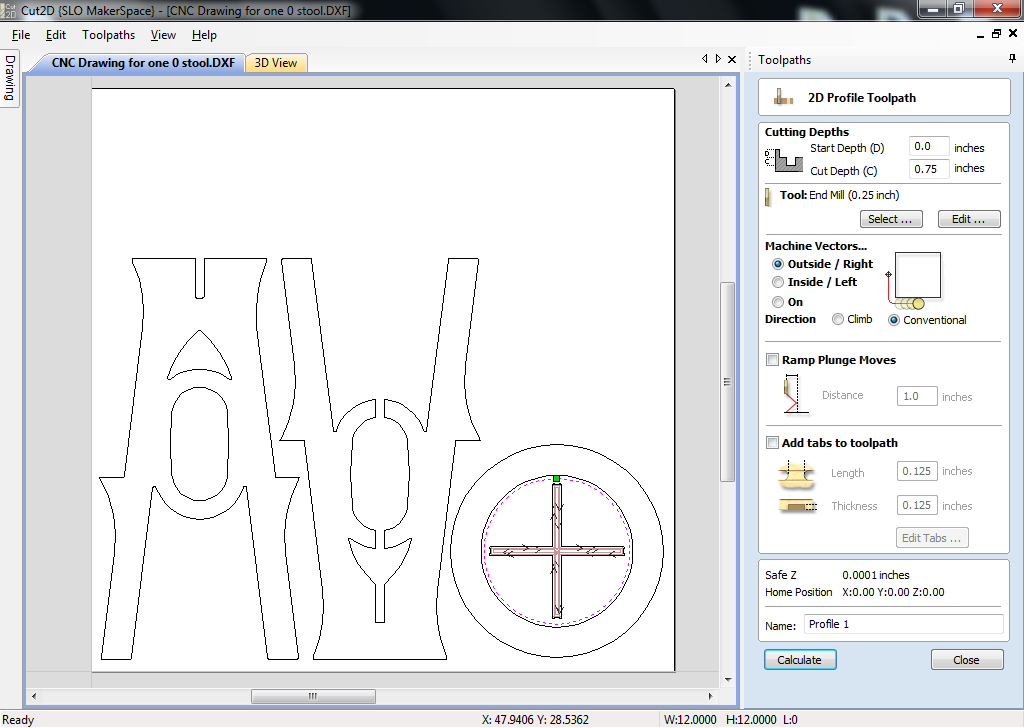Select Inside / Left machining option
This screenshot has height=728, width=1024.
point(778,282)
